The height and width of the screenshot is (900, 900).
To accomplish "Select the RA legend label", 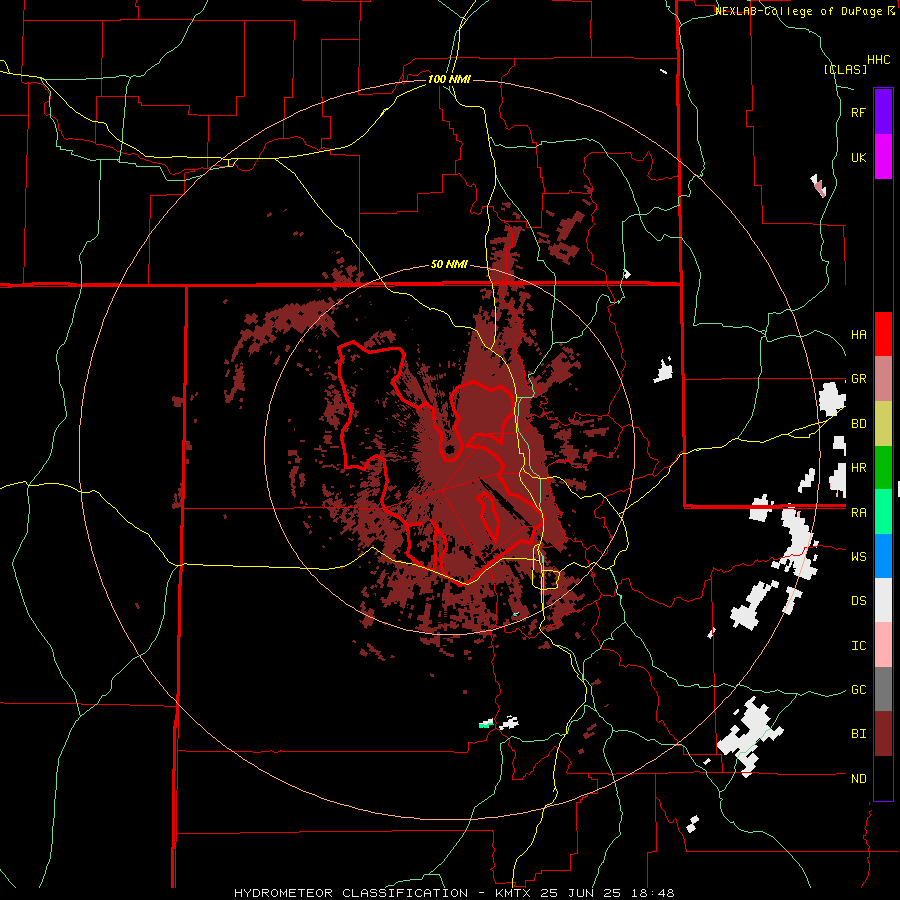I will click(858, 513).
